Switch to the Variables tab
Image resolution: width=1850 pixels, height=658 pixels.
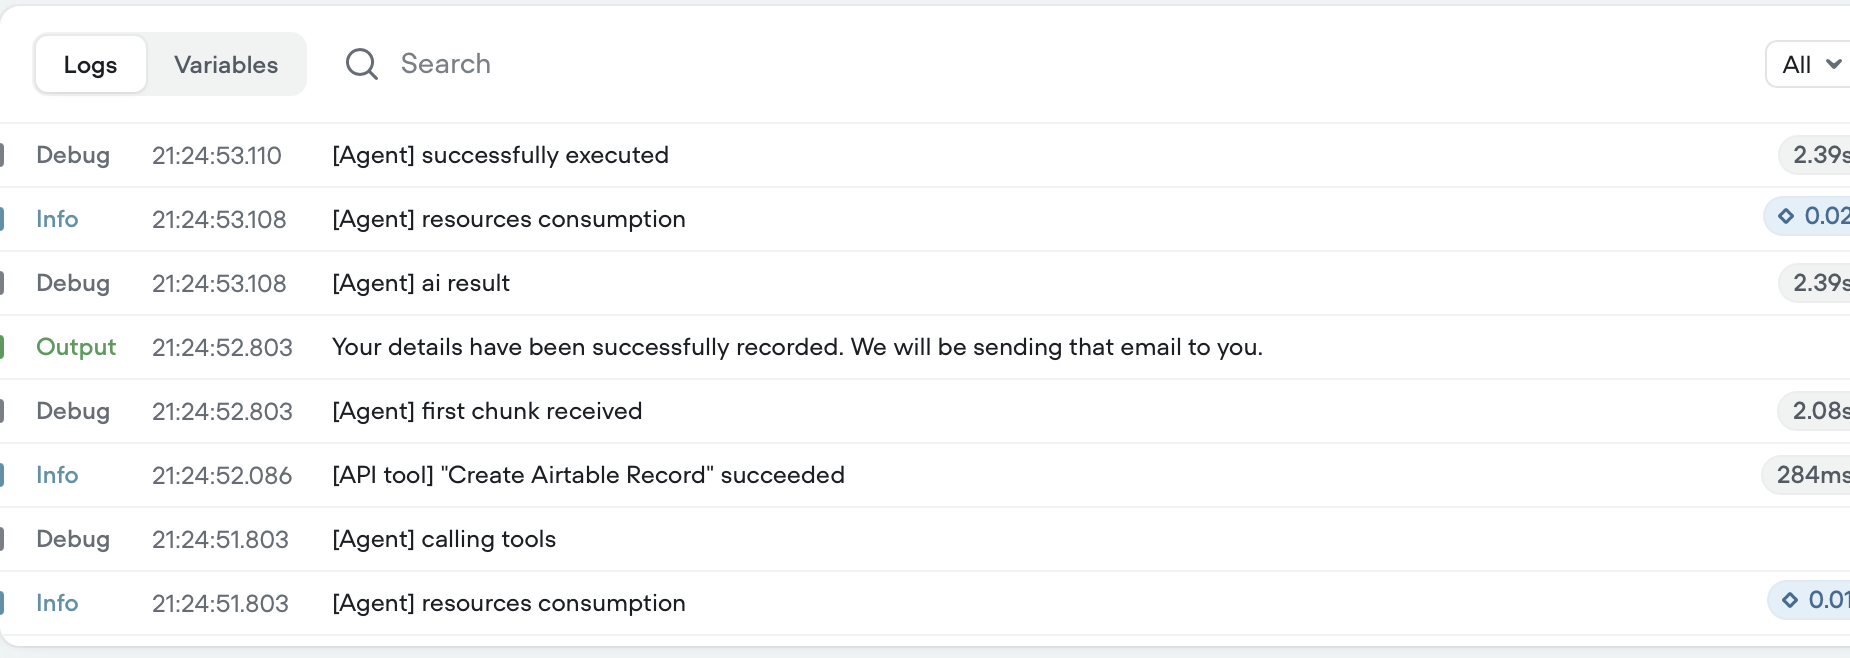226,65
